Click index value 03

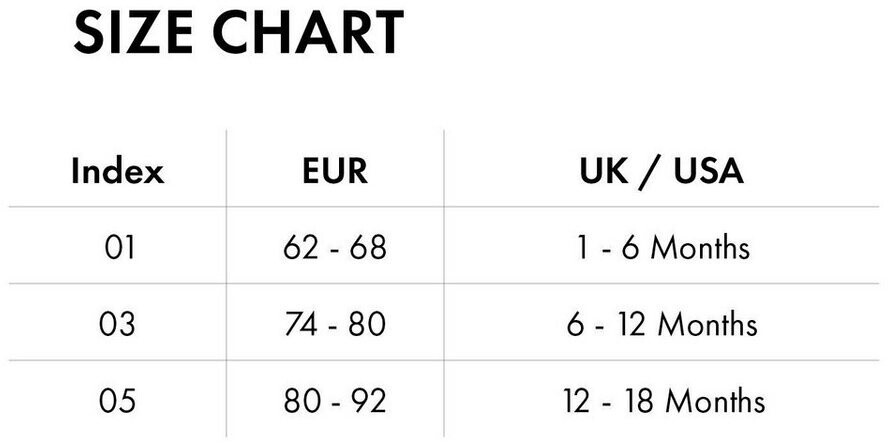pyautogui.click(x=118, y=324)
